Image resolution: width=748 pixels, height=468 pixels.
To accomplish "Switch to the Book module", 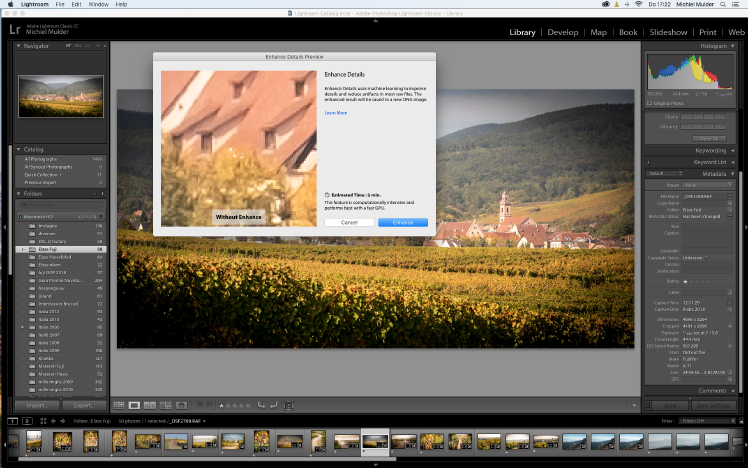I will click(x=628, y=32).
